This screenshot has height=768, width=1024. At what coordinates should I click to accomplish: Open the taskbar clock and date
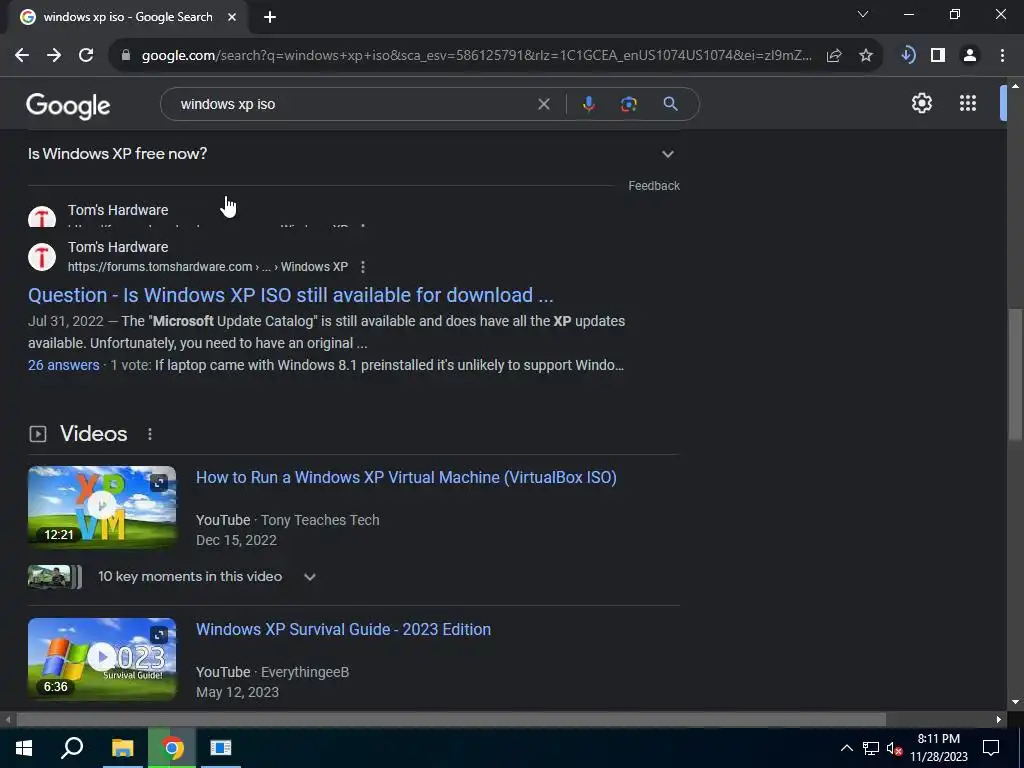click(938, 748)
